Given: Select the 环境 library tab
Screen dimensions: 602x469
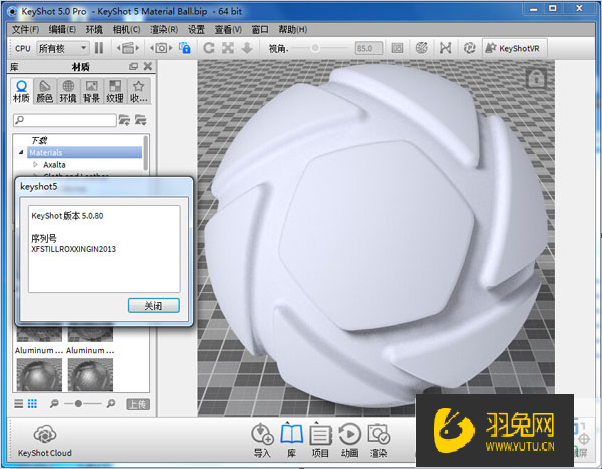Looking at the screenshot, I should [68, 91].
